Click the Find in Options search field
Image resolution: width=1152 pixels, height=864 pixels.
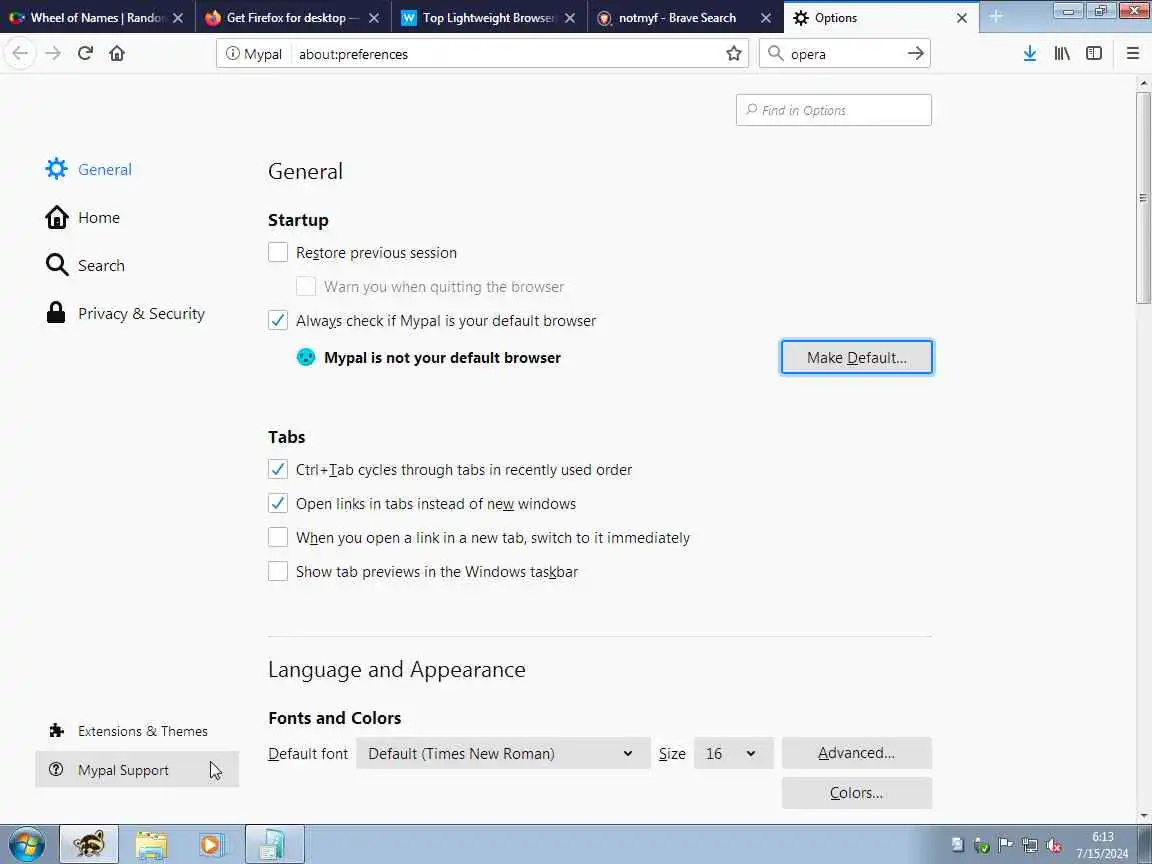pos(834,110)
